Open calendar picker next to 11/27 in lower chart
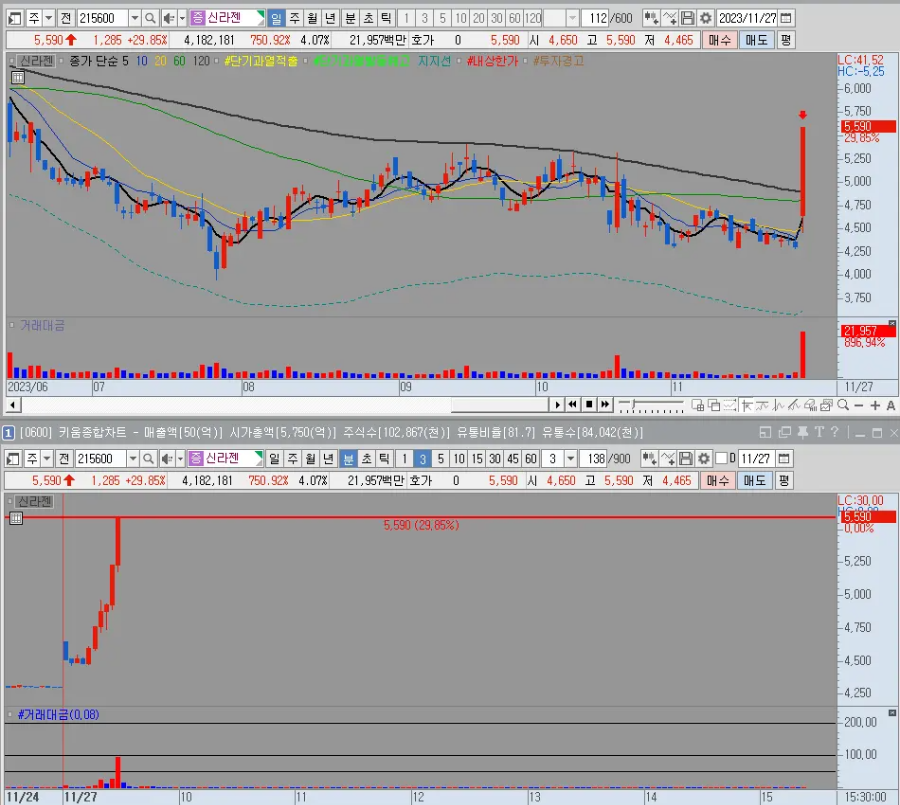Screen dimensions: 900x805 (784, 459)
